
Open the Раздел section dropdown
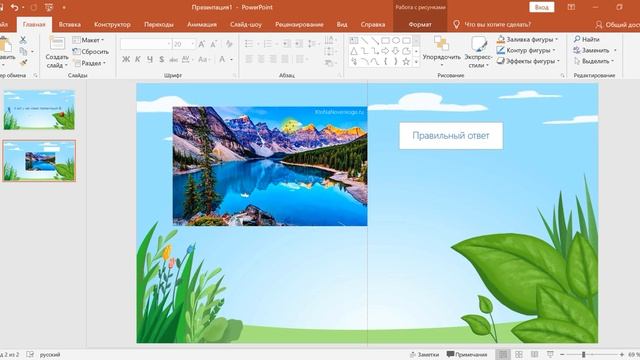click(x=89, y=63)
